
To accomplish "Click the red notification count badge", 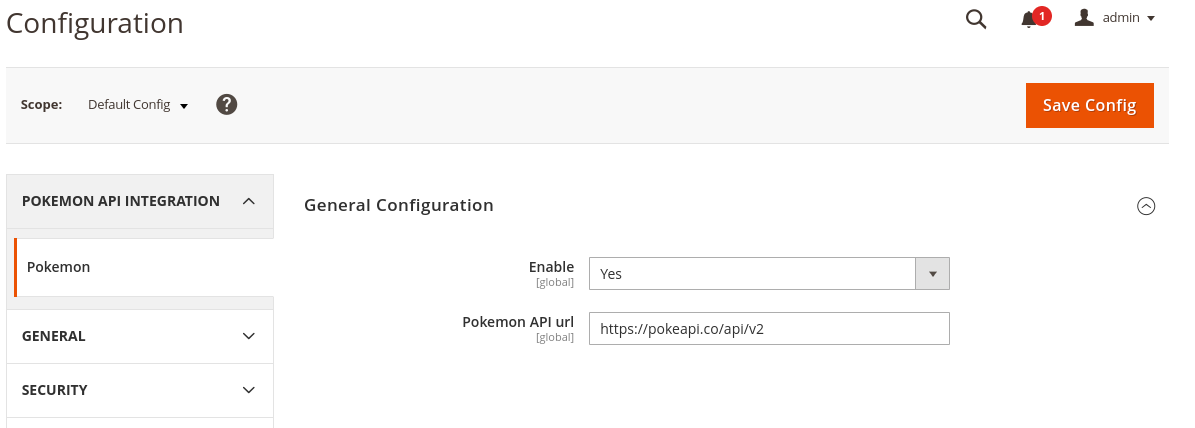I will 1041,15.
